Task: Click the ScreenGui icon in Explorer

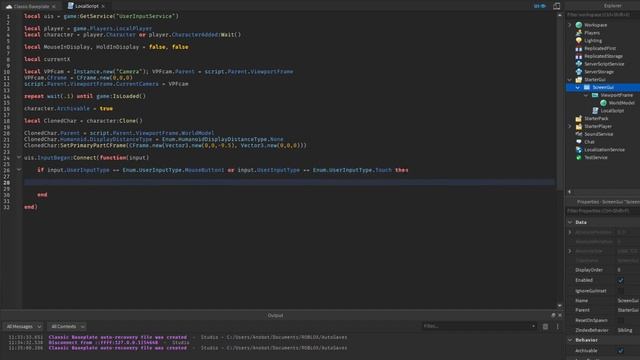Action: click(x=587, y=87)
